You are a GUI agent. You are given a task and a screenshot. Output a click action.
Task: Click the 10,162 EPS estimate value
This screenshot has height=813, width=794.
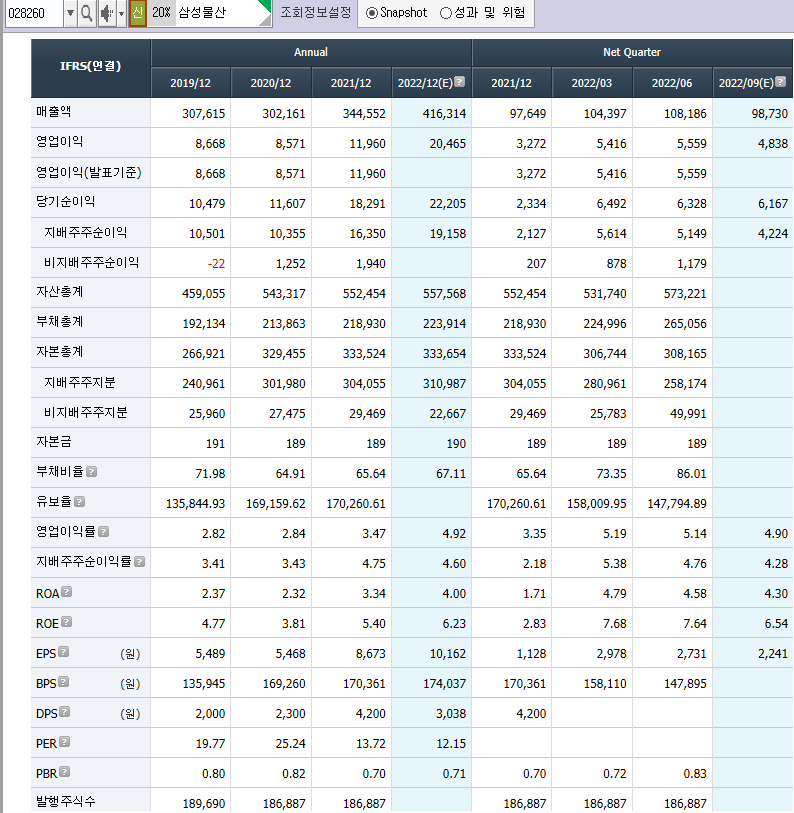(448, 654)
